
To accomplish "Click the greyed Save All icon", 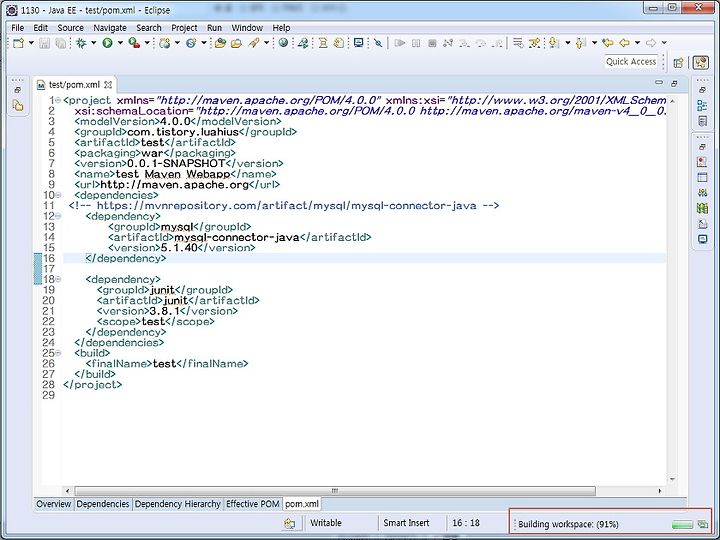I will click(60, 43).
